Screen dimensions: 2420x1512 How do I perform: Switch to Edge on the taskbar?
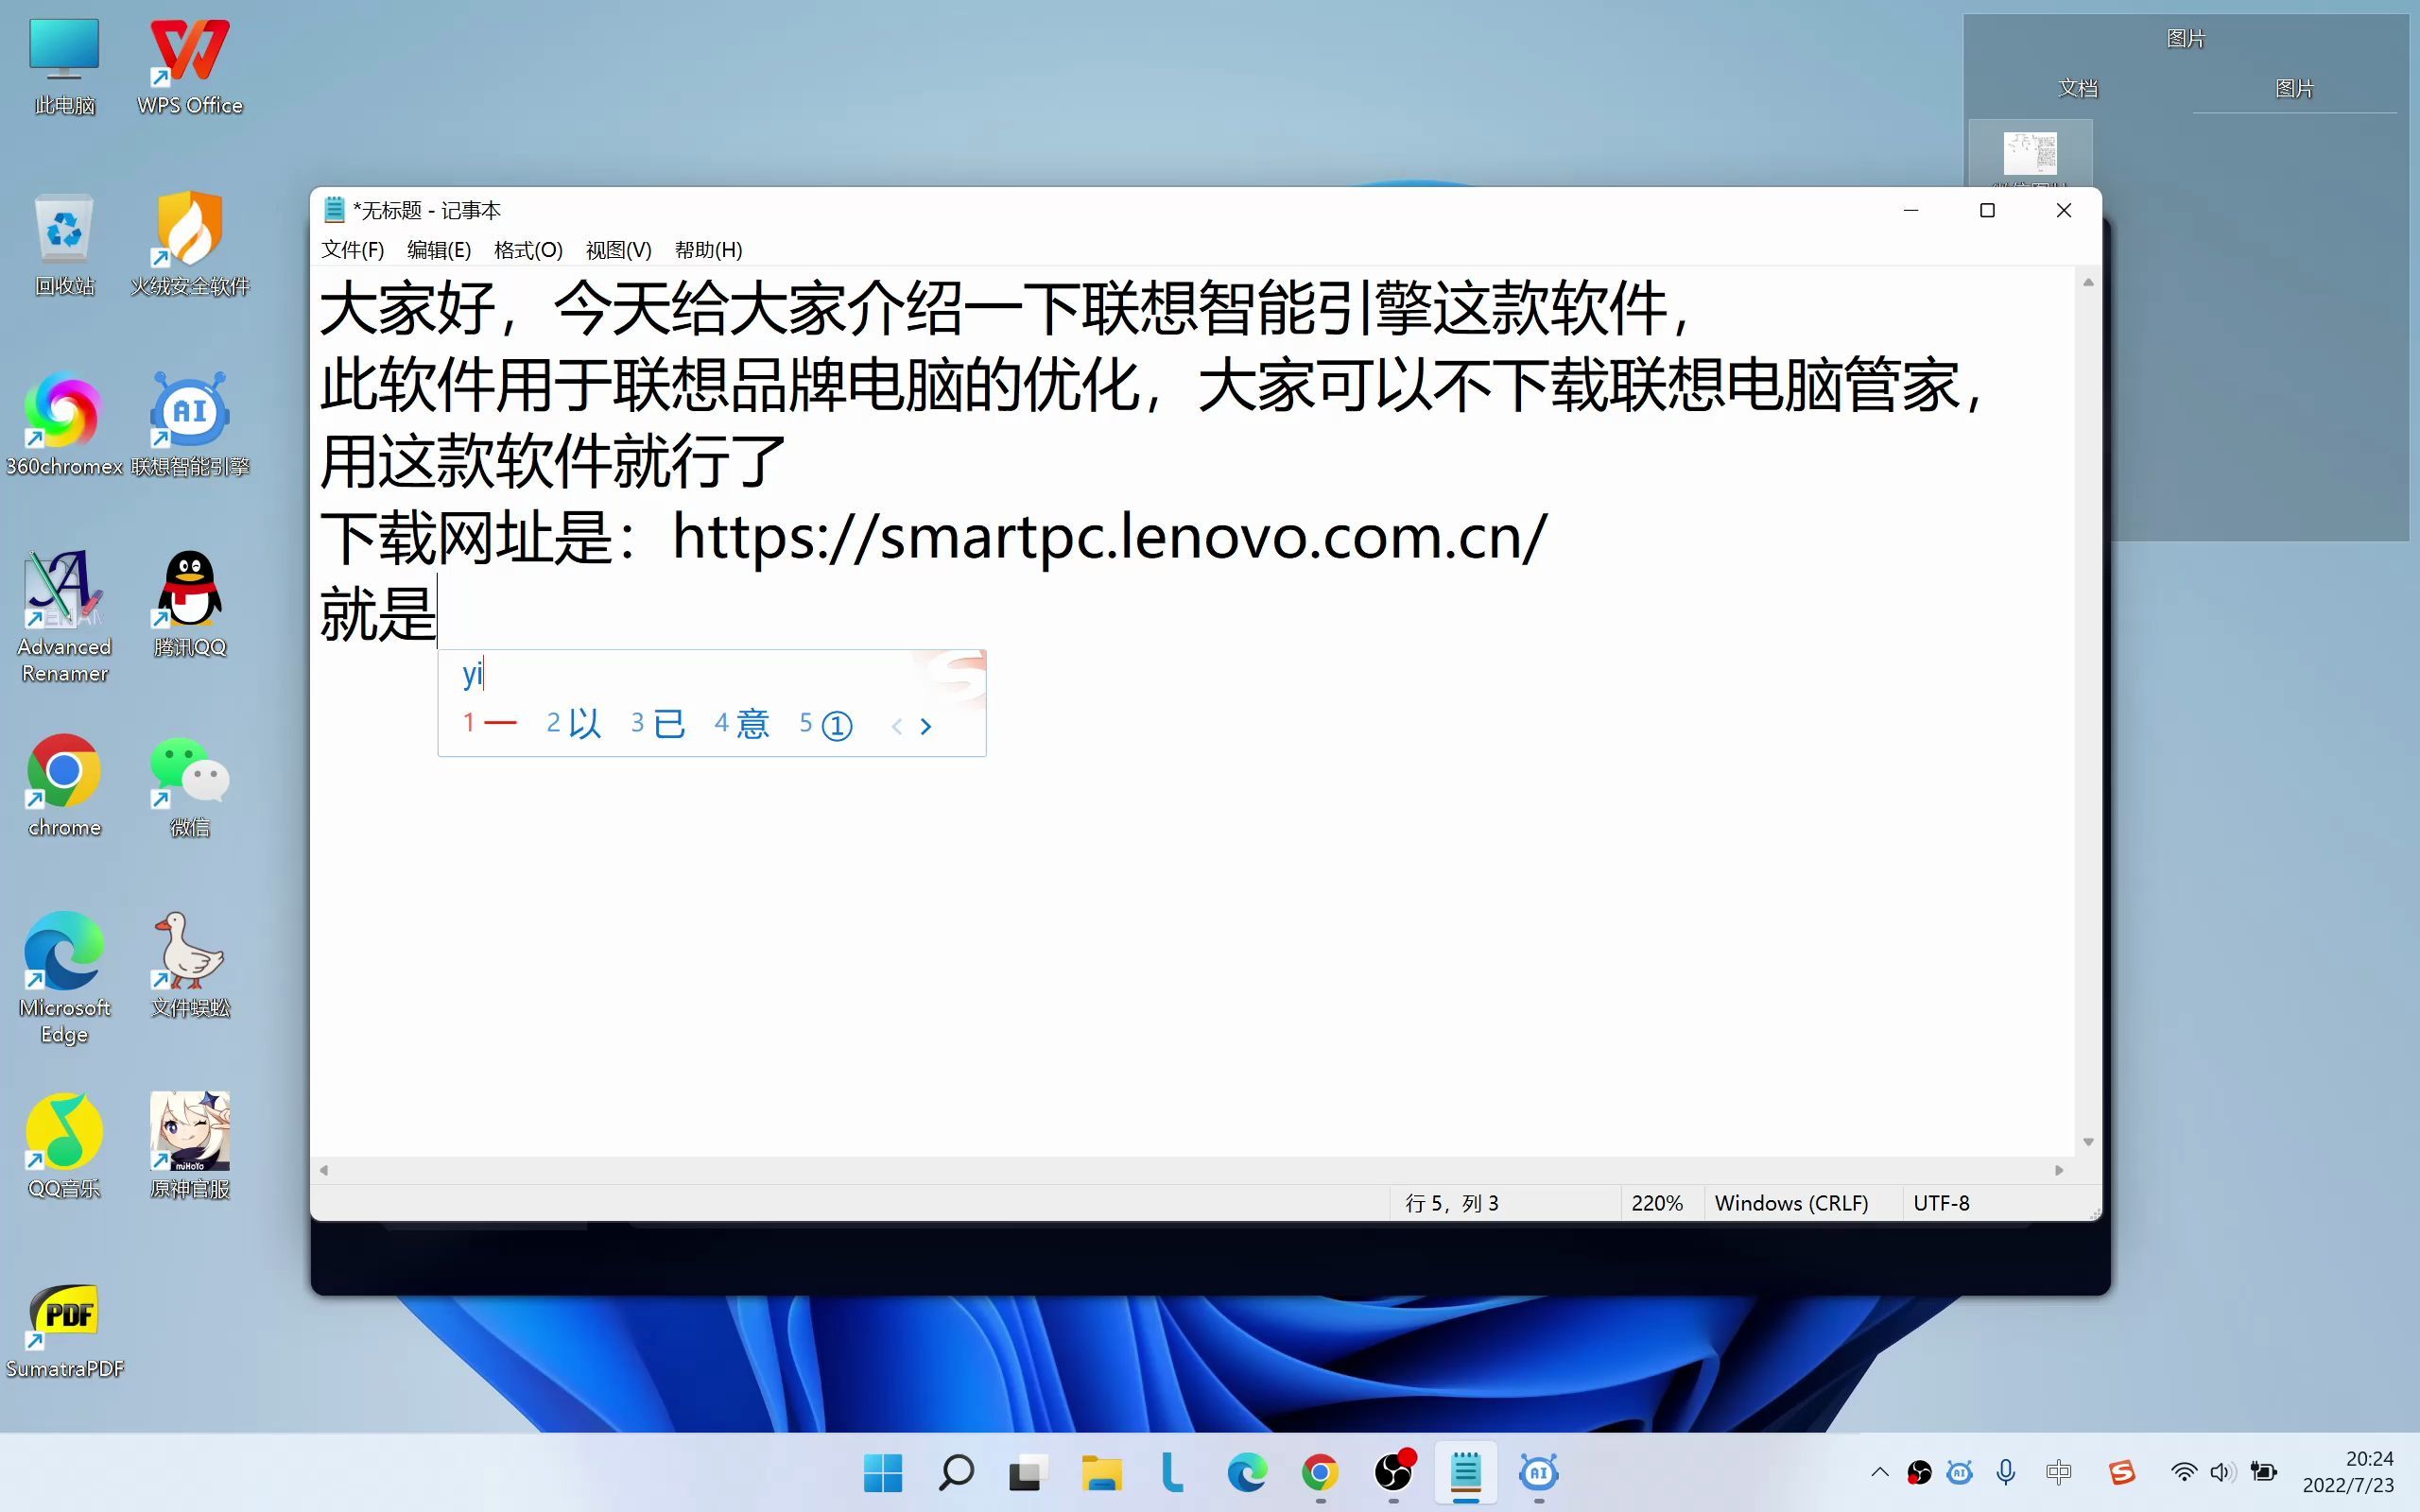pyautogui.click(x=1247, y=1472)
